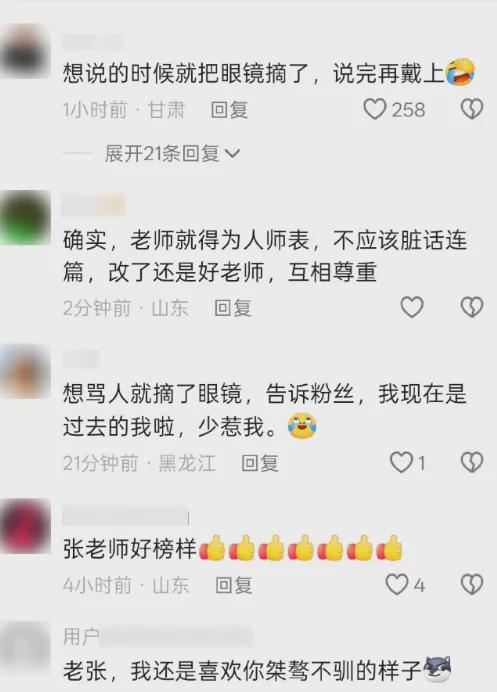This screenshot has width=497, height=692.
Task: Dislike the 张老师好榜样 comment
Action: coord(472,584)
